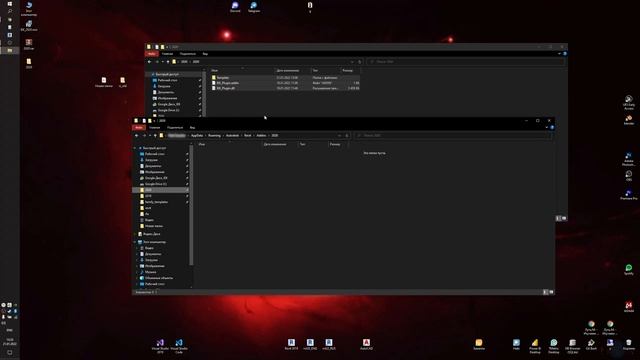
Task: Open address history dropdown in rear window
Action: [352, 62]
